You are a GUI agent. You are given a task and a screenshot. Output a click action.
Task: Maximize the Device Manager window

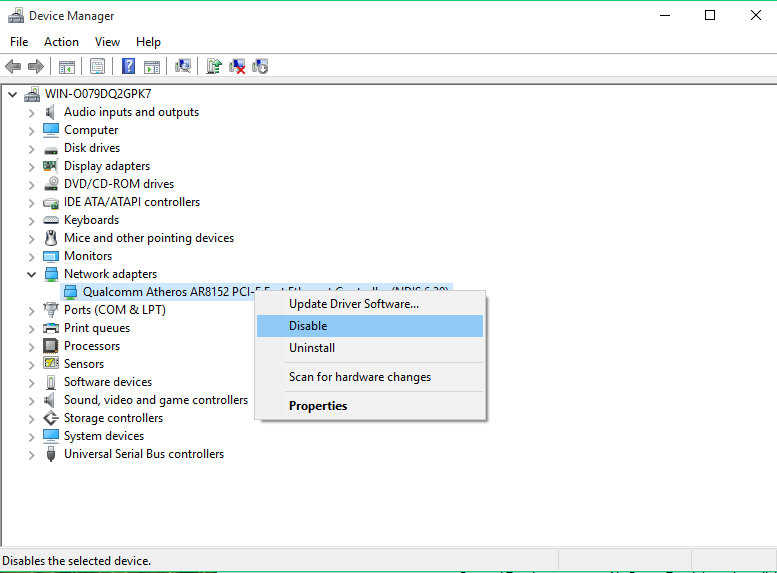710,15
